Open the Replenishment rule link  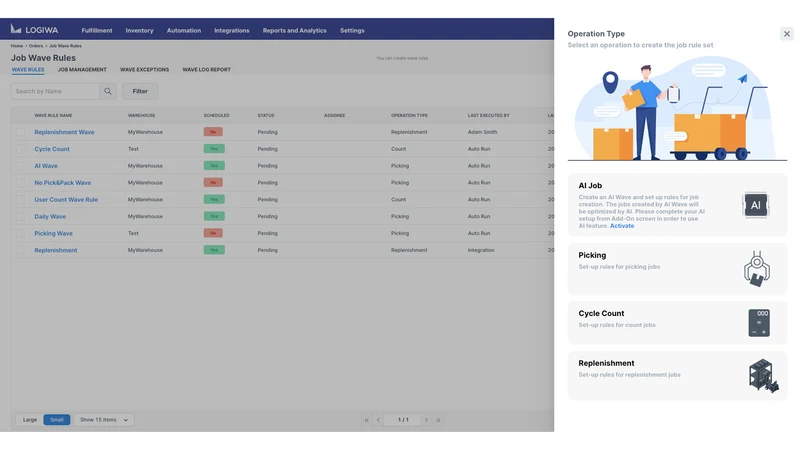(x=56, y=250)
